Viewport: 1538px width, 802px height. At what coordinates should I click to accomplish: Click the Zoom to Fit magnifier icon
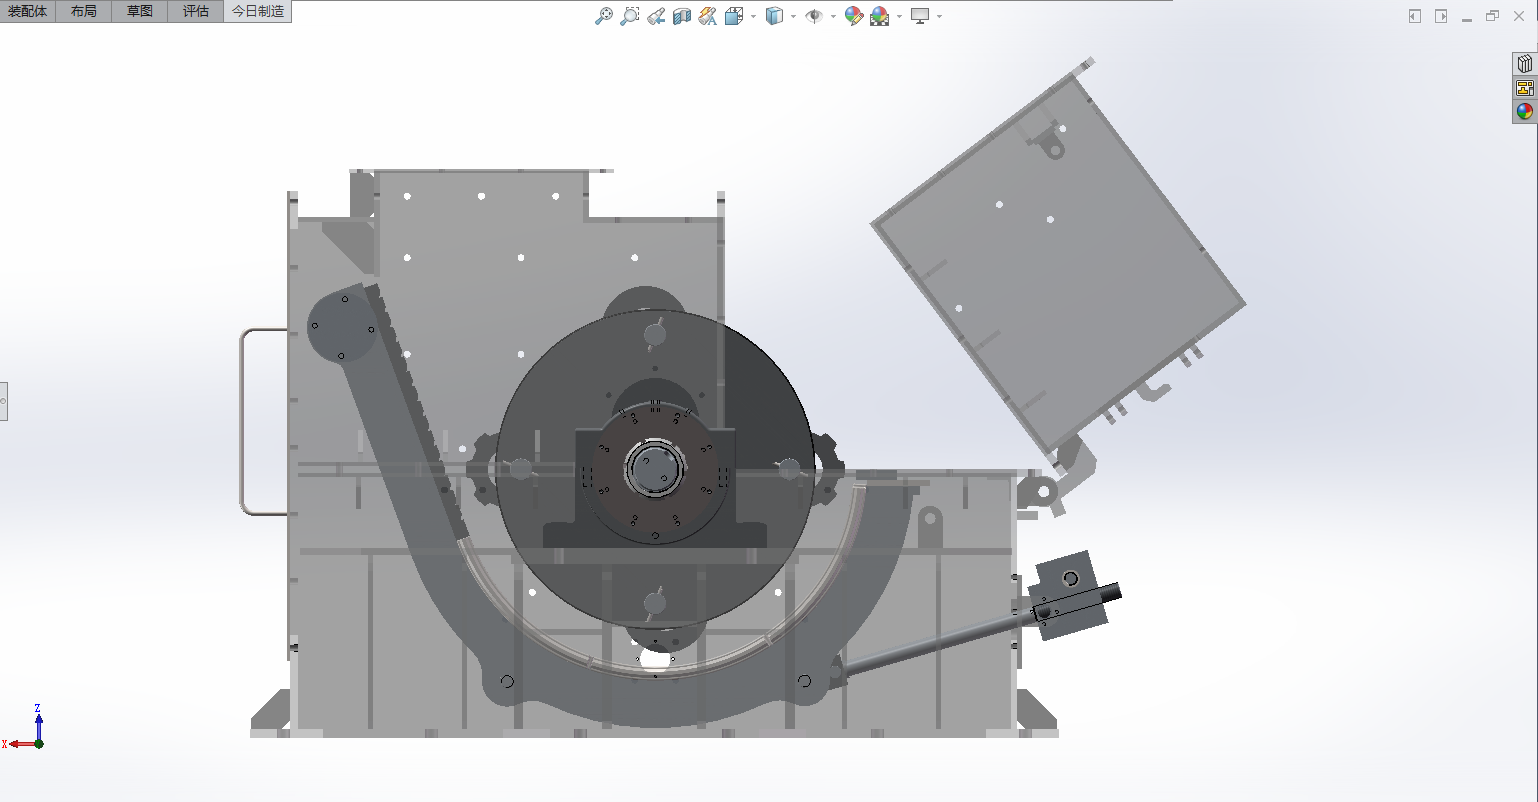coord(604,16)
